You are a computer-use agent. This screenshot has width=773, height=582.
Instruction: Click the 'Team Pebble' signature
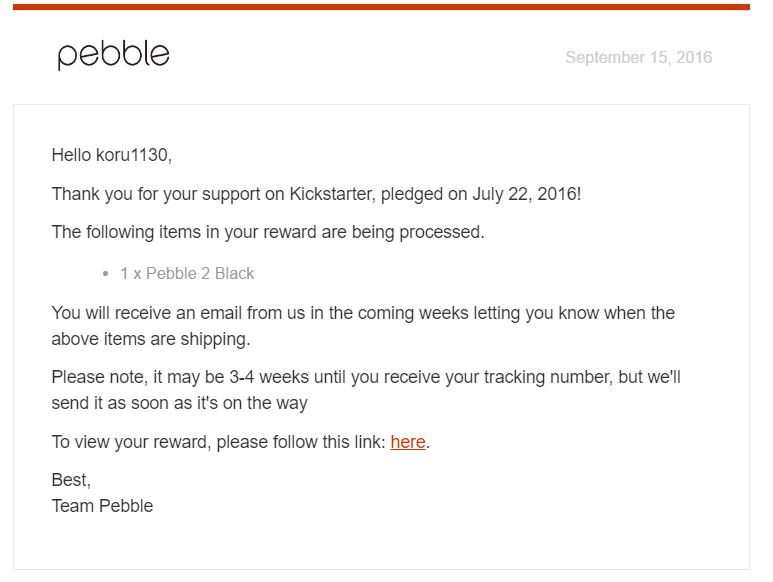(102, 506)
